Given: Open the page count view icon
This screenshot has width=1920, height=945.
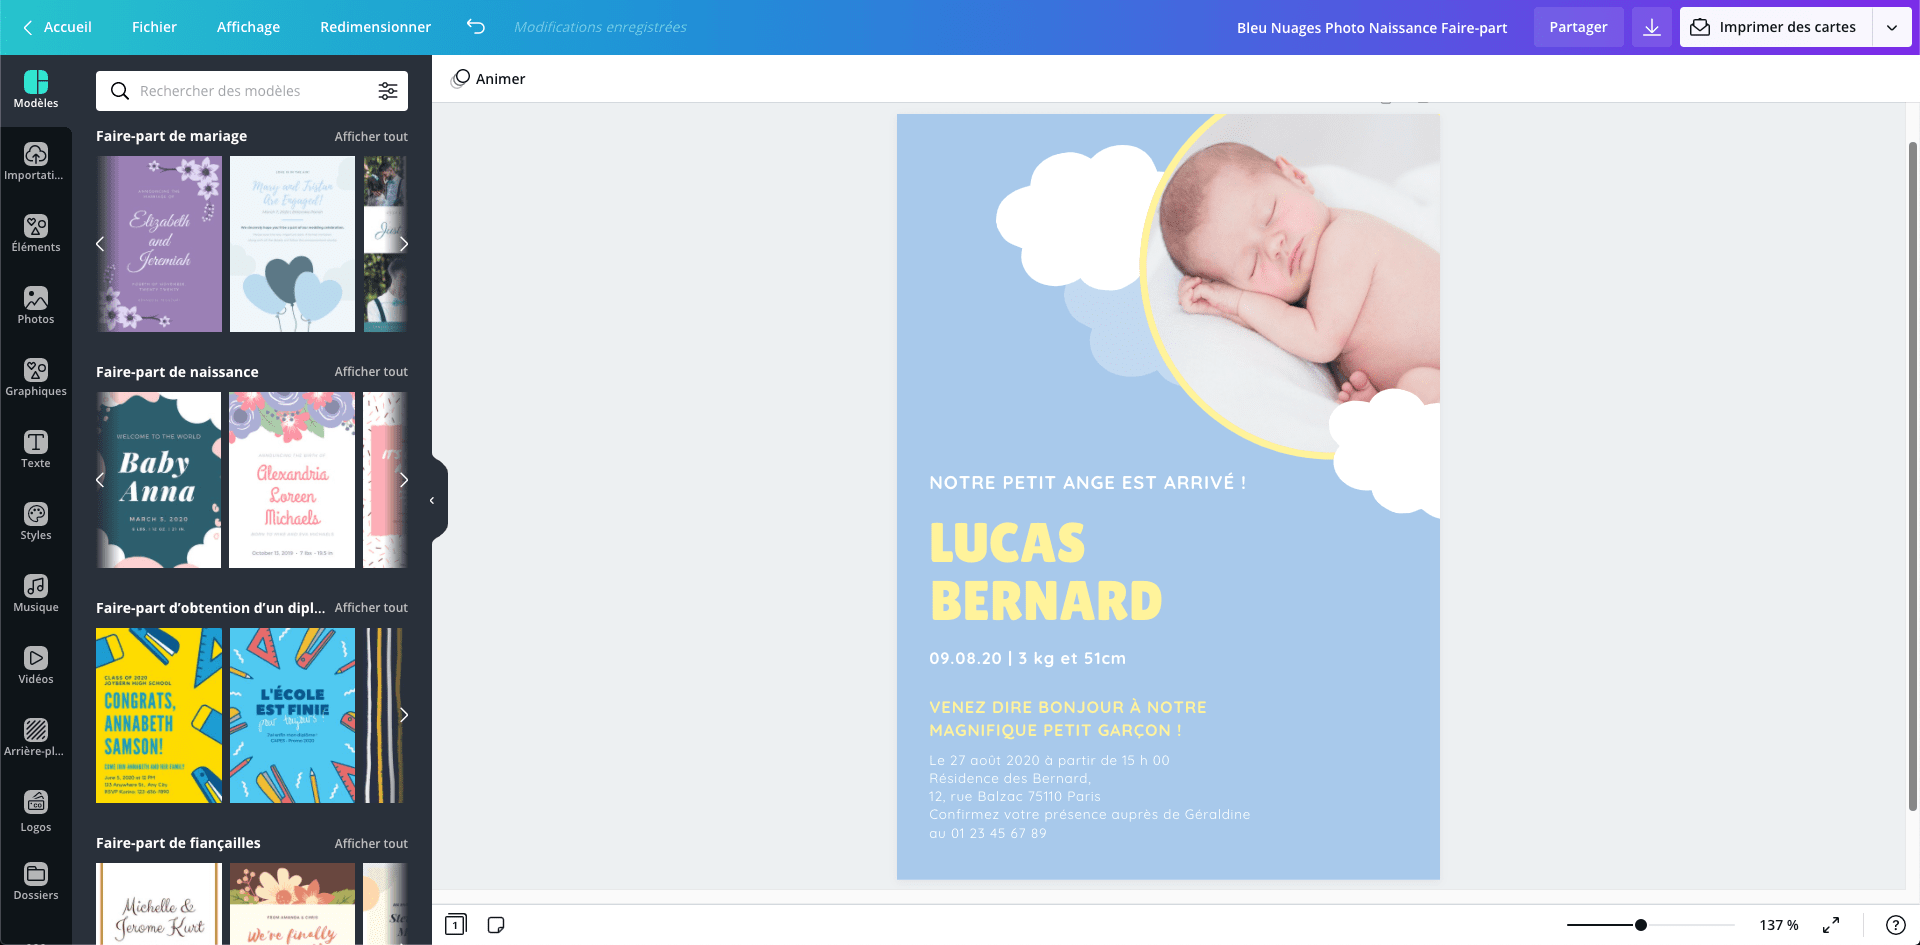Looking at the screenshot, I should click(456, 925).
